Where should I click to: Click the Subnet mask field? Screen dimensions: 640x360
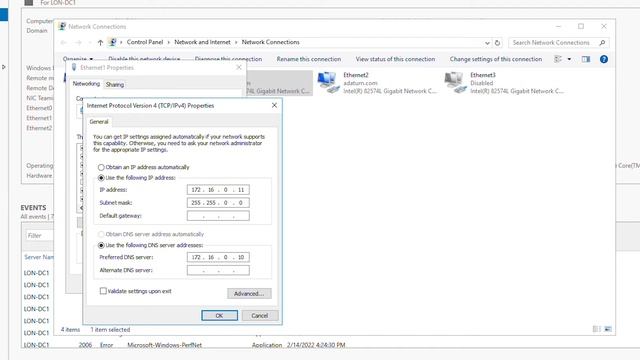click(218, 203)
